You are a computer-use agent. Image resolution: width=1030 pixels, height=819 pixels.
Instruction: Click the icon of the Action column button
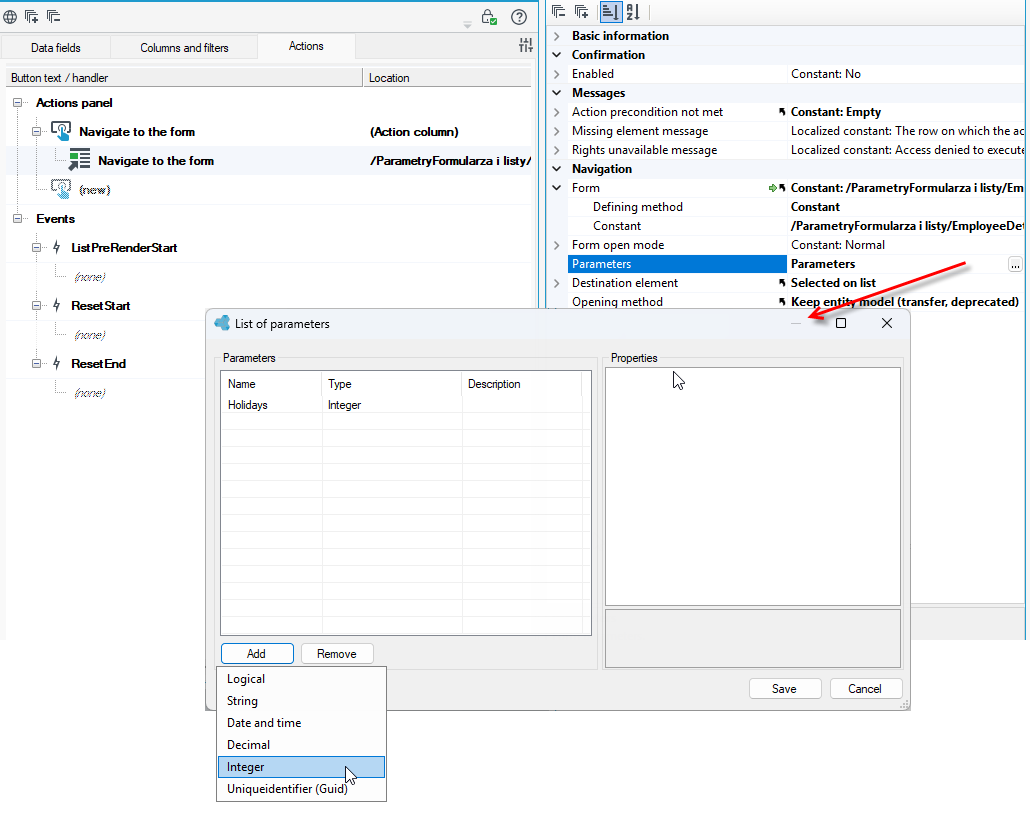(61, 131)
